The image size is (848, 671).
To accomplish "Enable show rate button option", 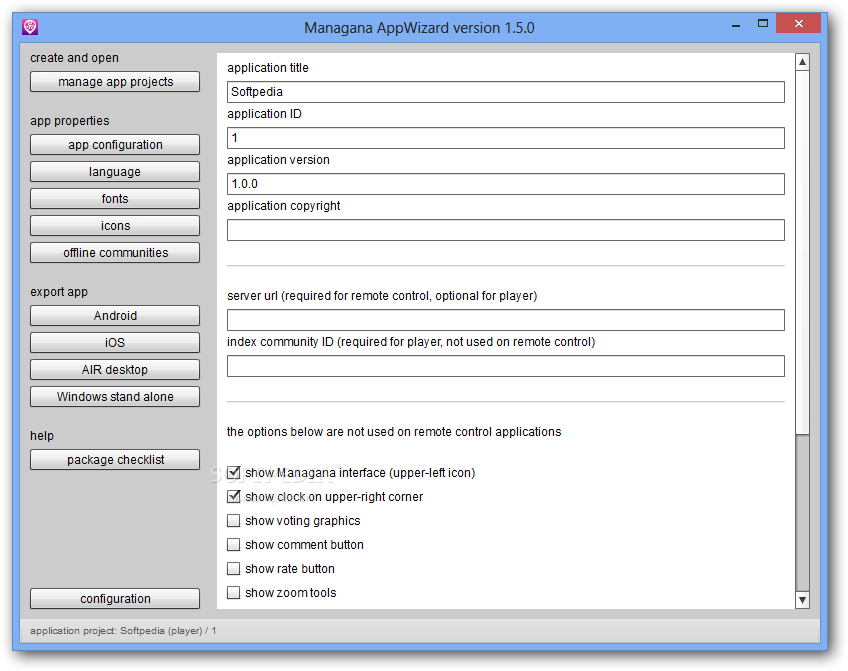I will click(234, 569).
